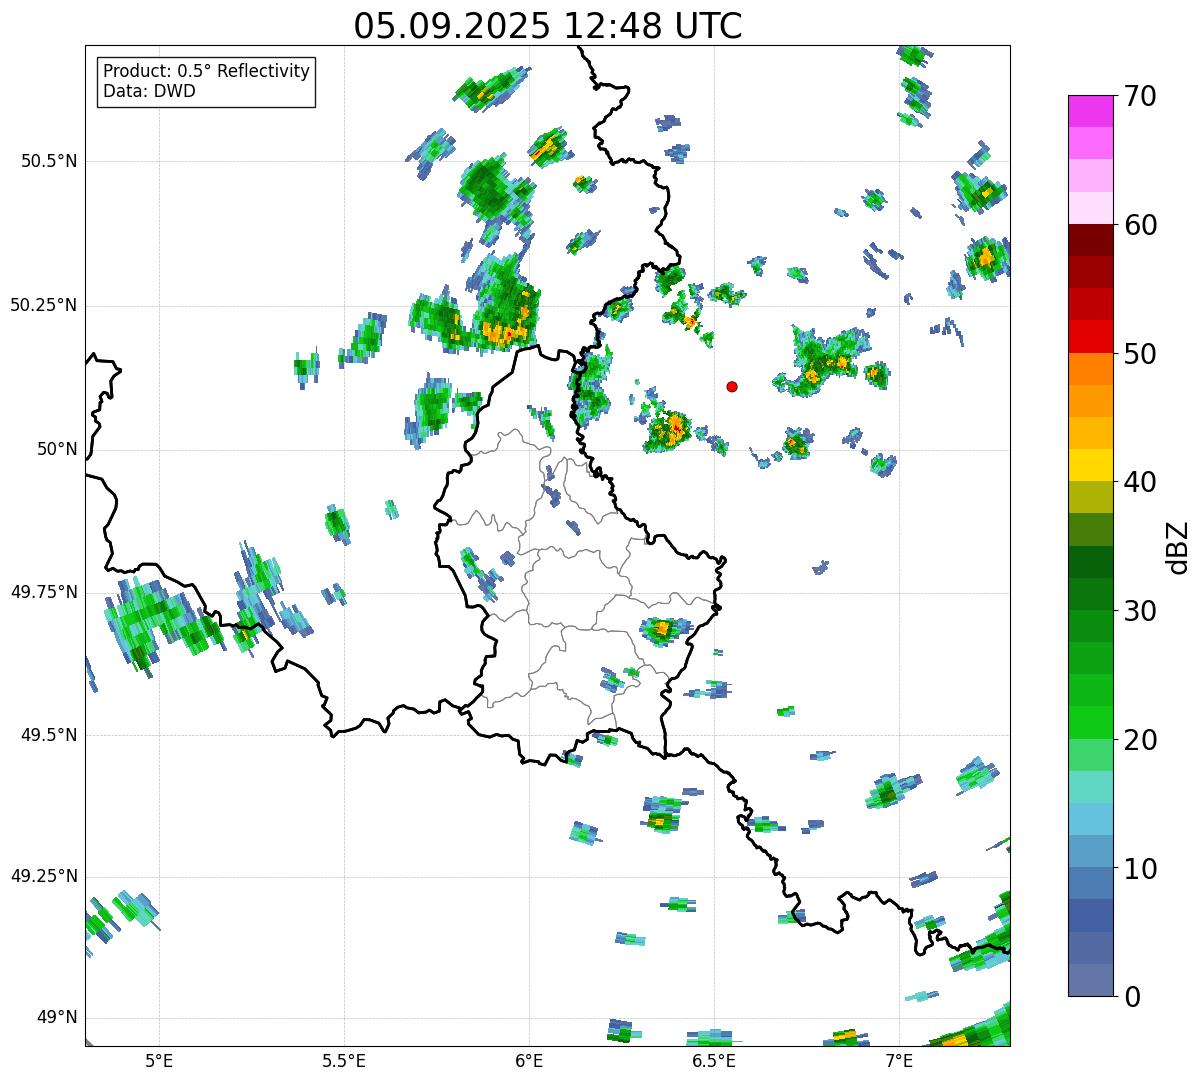The height and width of the screenshot is (1081, 1202).
Task: Click the 'Product: 0.5° Reflectivity' text
Action: pyautogui.click(x=206, y=71)
